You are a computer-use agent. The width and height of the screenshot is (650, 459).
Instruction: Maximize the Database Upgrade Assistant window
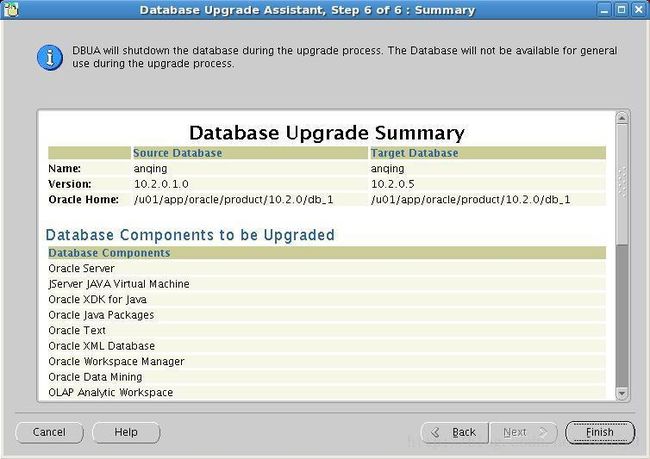(621, 10)
